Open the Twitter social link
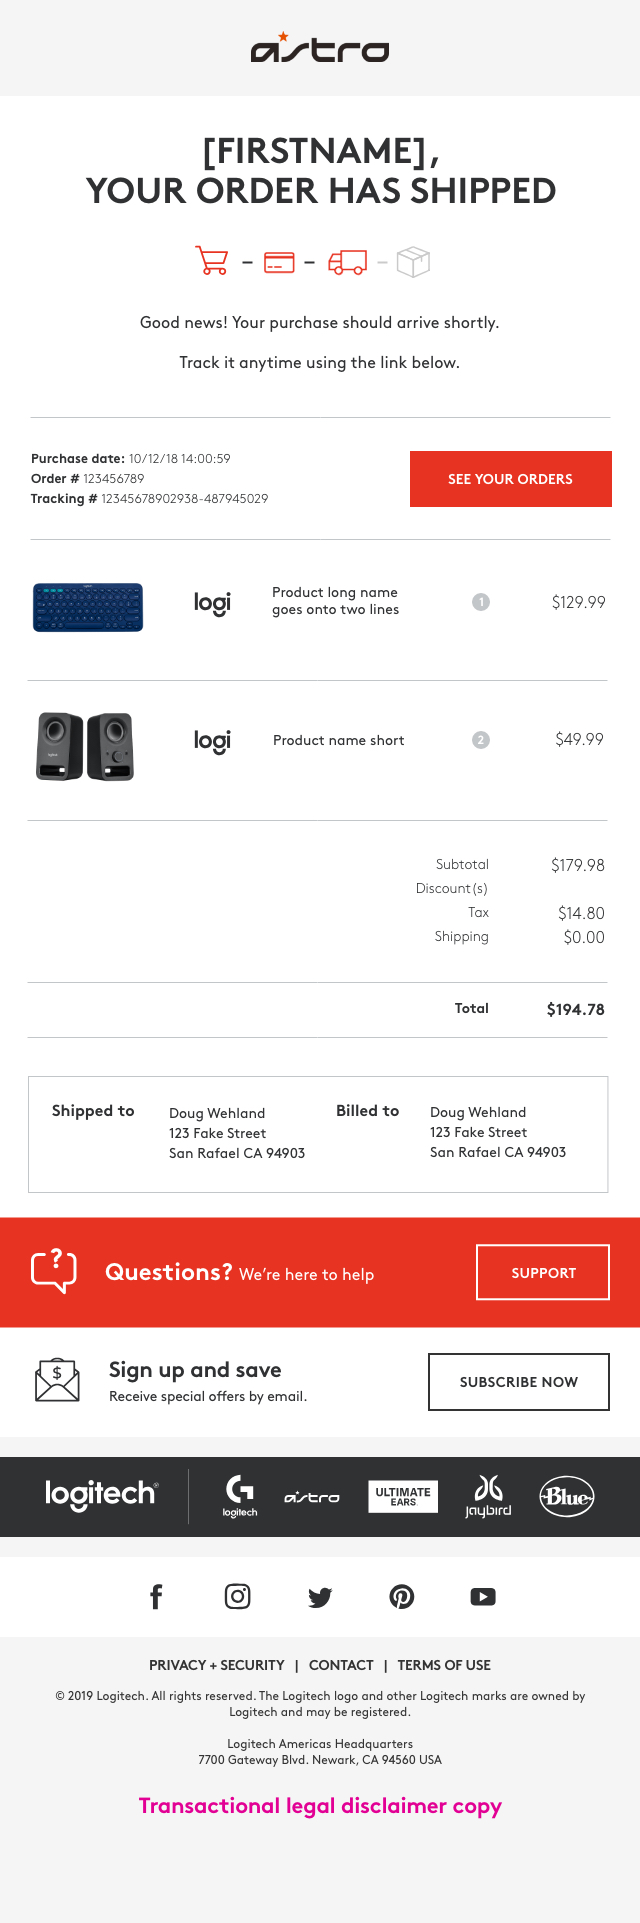Viewport: 640px width, 1923px height. click(320, 1597)
